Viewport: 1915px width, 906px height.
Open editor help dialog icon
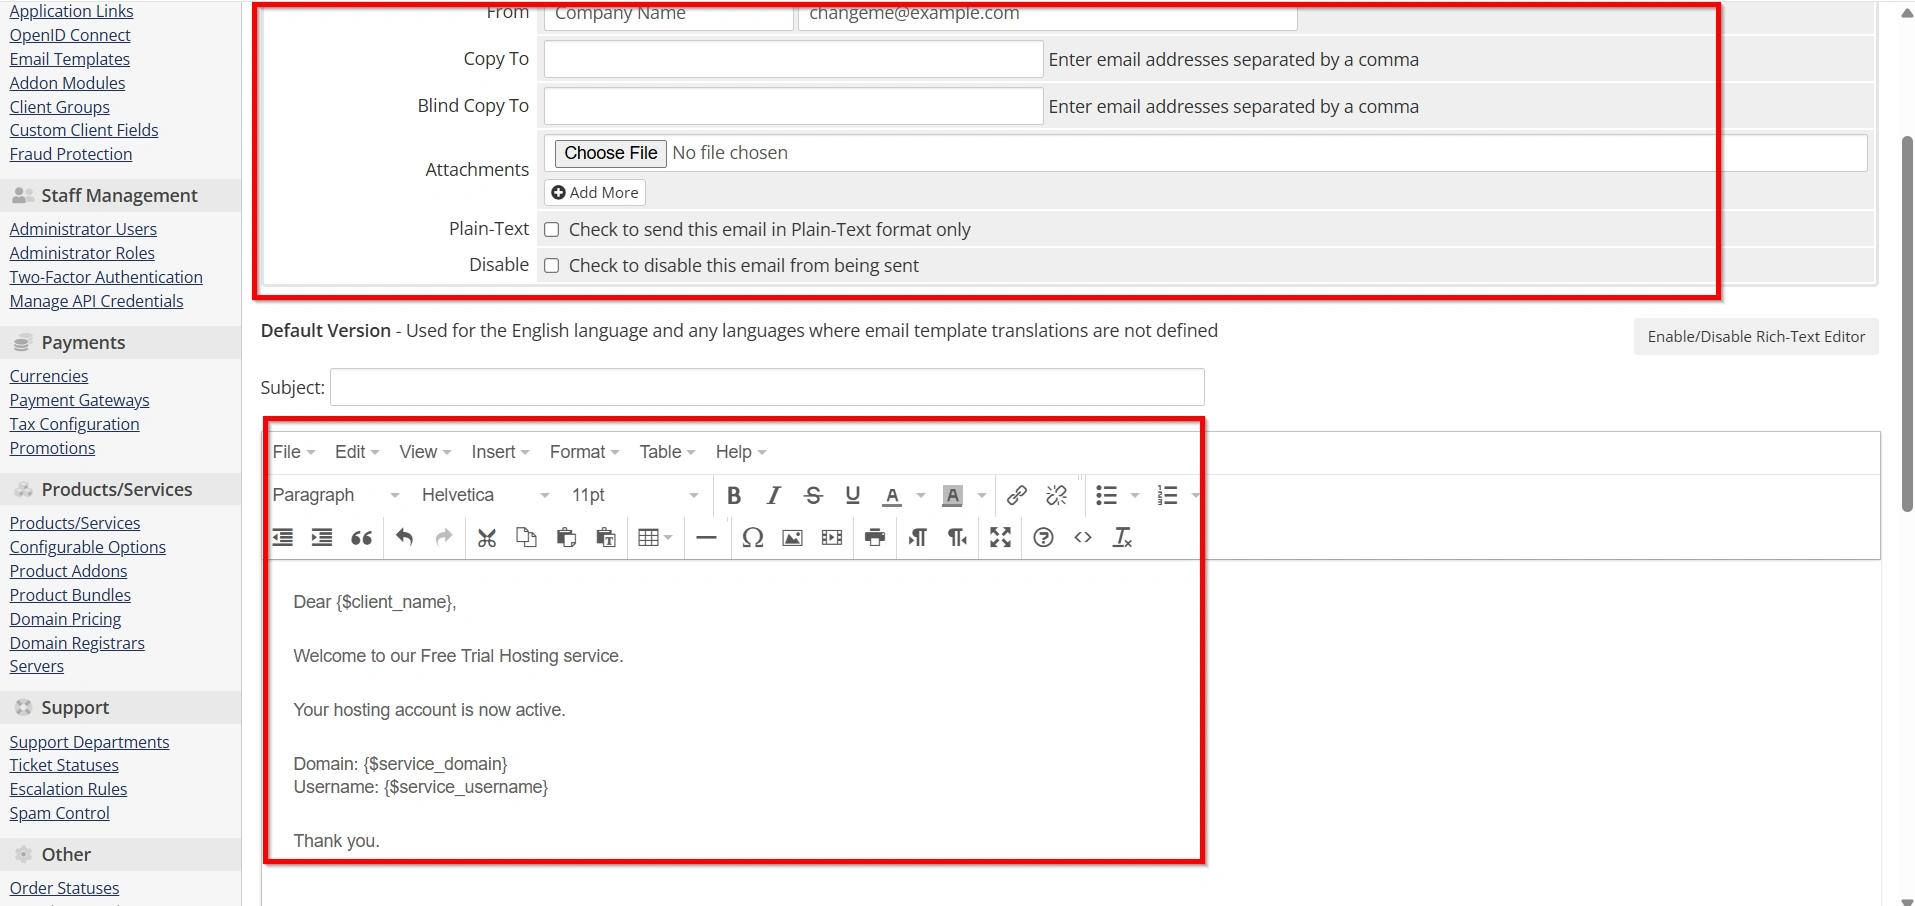pyautogui.click(x=1043, y=538)
